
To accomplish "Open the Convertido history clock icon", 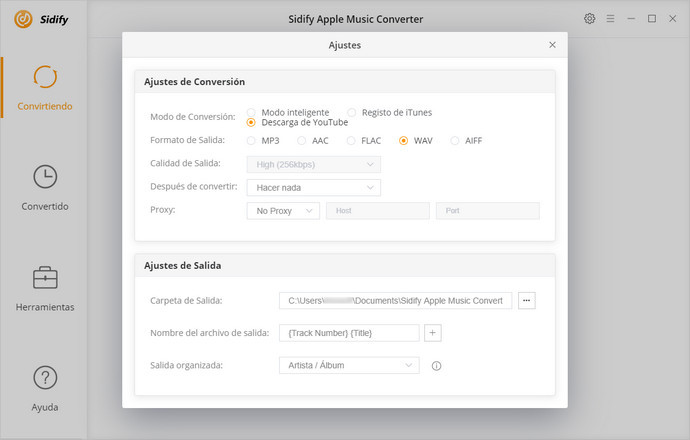I will 45,177.
